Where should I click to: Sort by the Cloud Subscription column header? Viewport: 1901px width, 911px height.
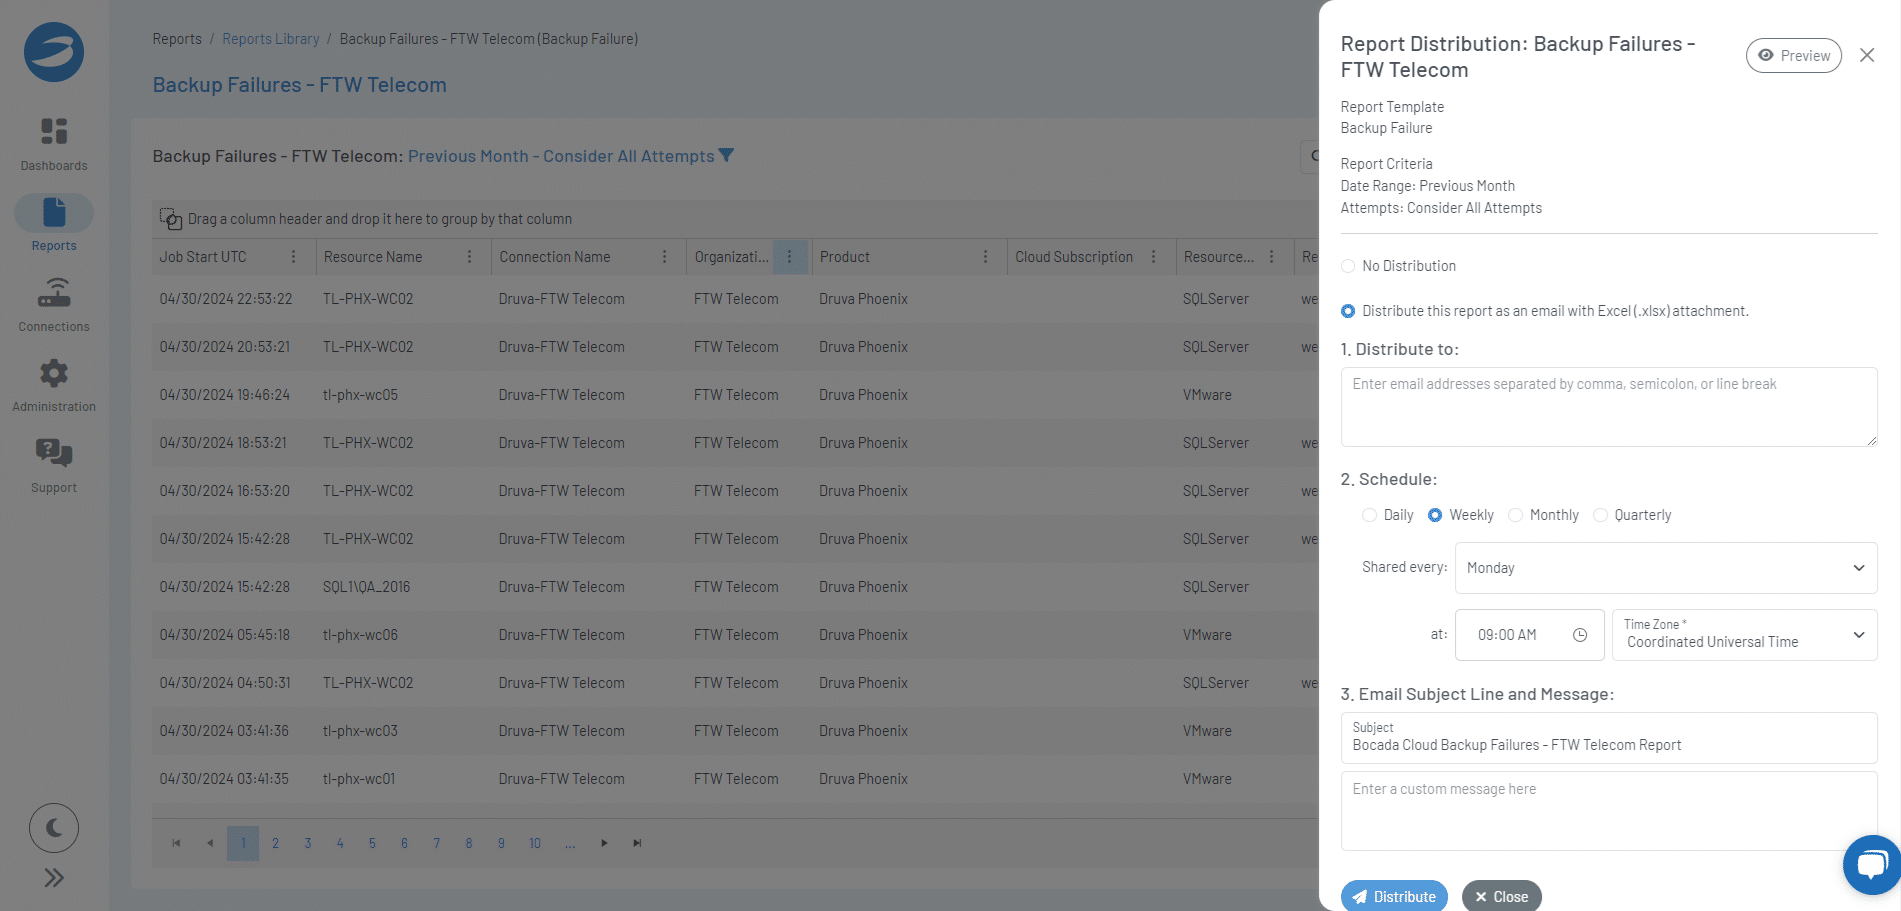(x=1074, y=257)
